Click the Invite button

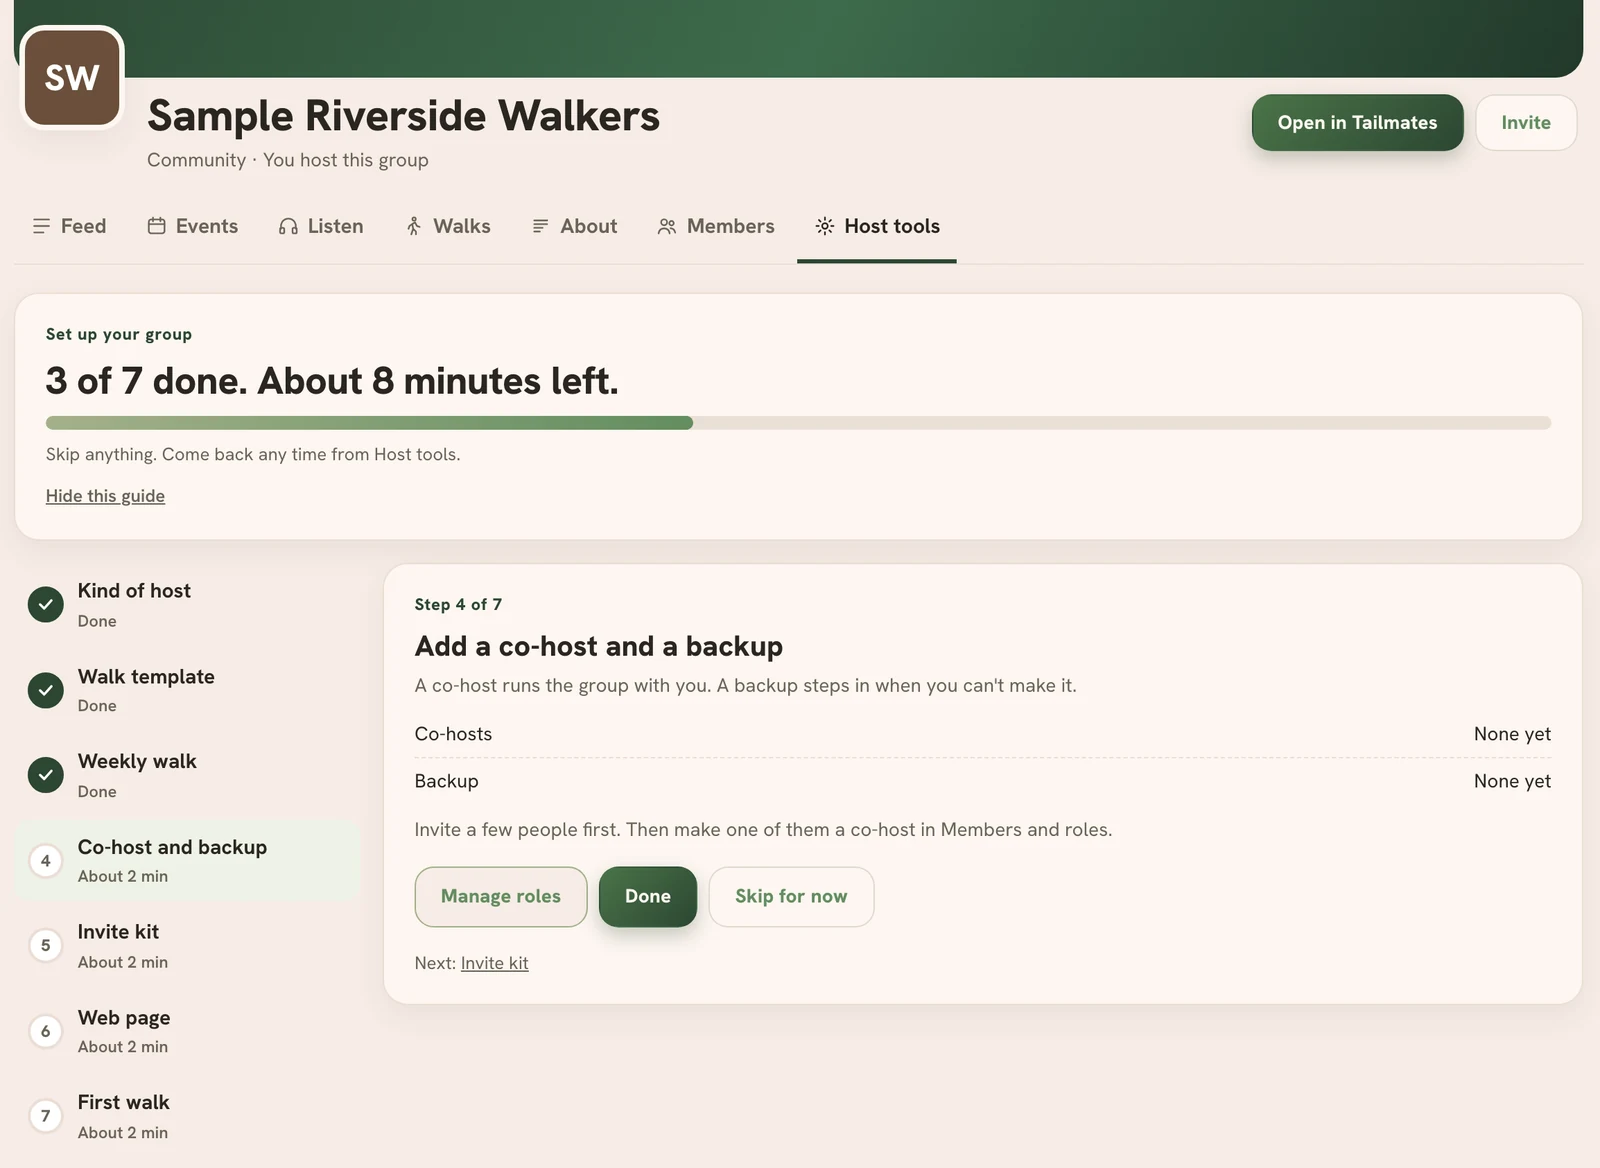point(1526,123)
